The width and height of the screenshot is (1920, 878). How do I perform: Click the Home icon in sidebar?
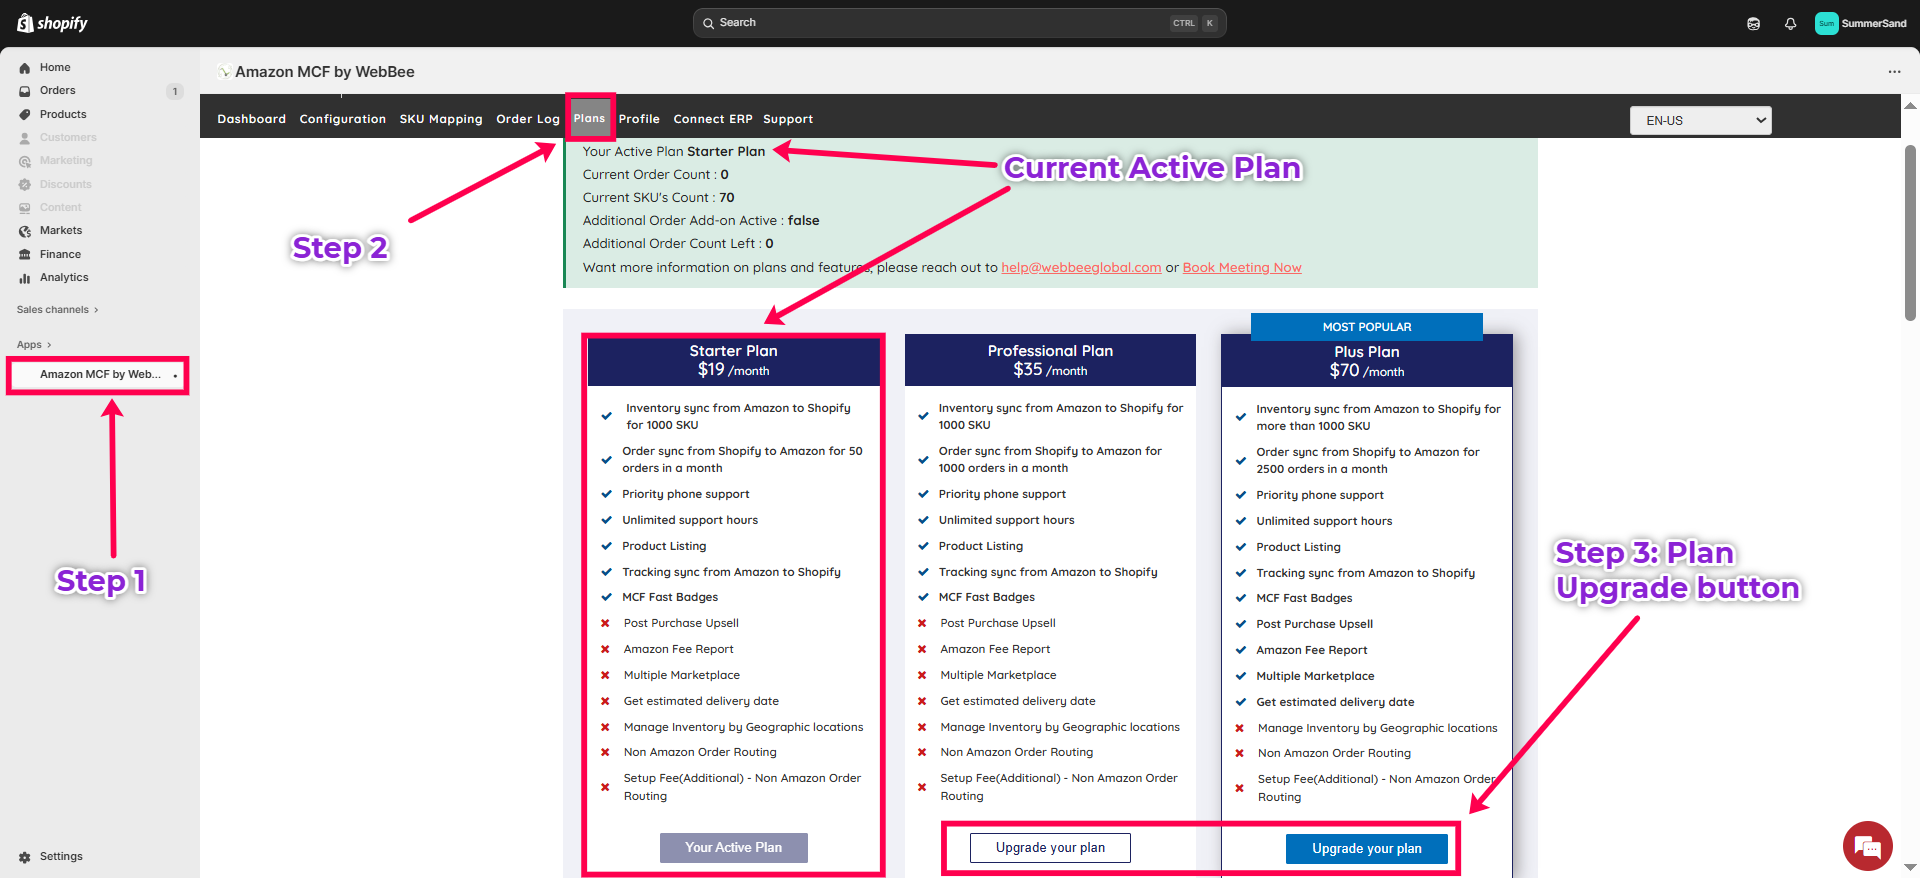tap(25, 68)
